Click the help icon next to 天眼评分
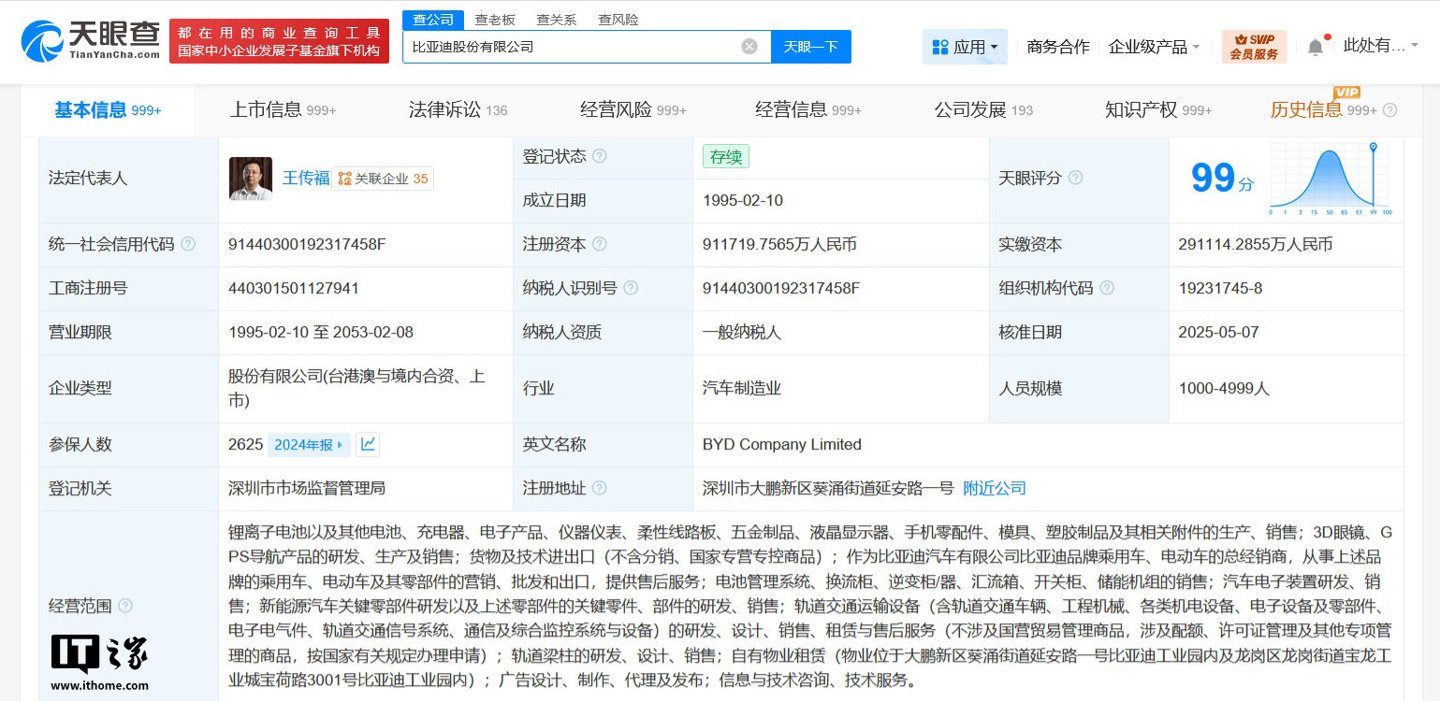The width and height of the screenshot is (1440, 701). point(1074,178)
